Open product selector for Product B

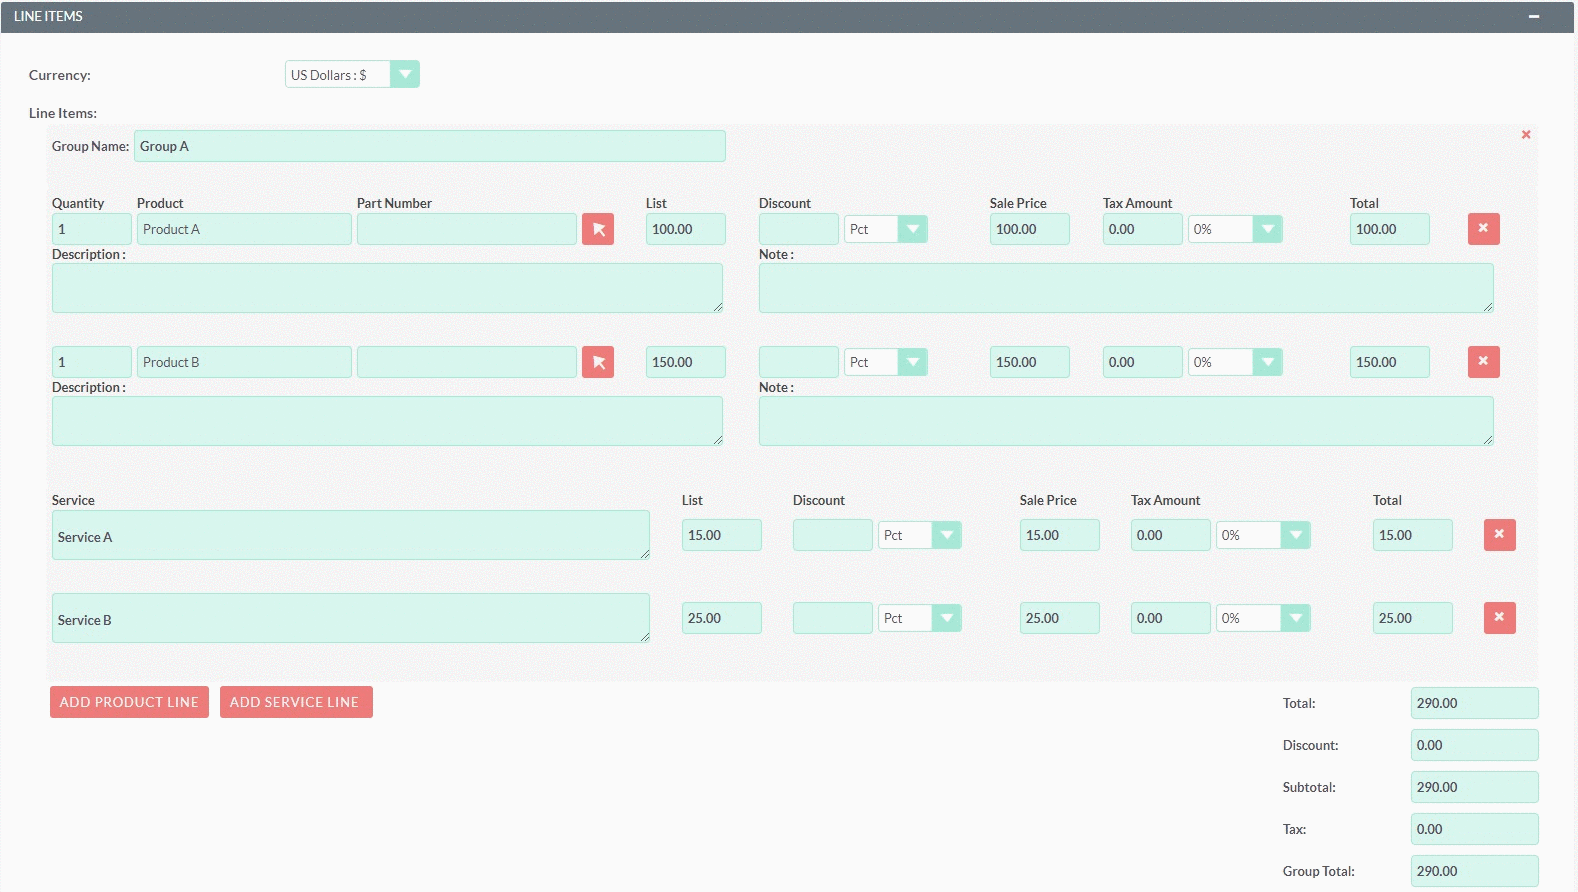click(x=598, y=362)
